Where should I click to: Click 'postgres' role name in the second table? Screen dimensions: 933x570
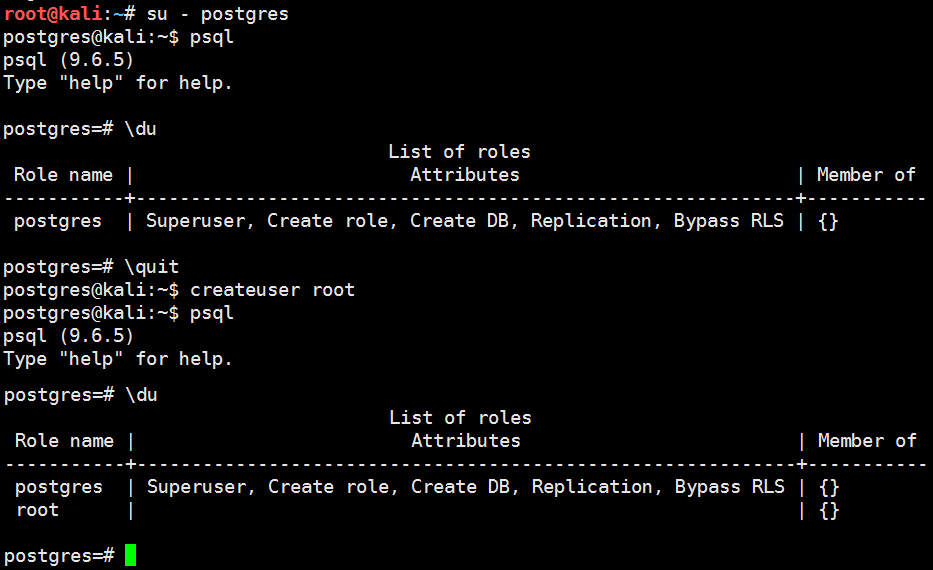[59, 487]
